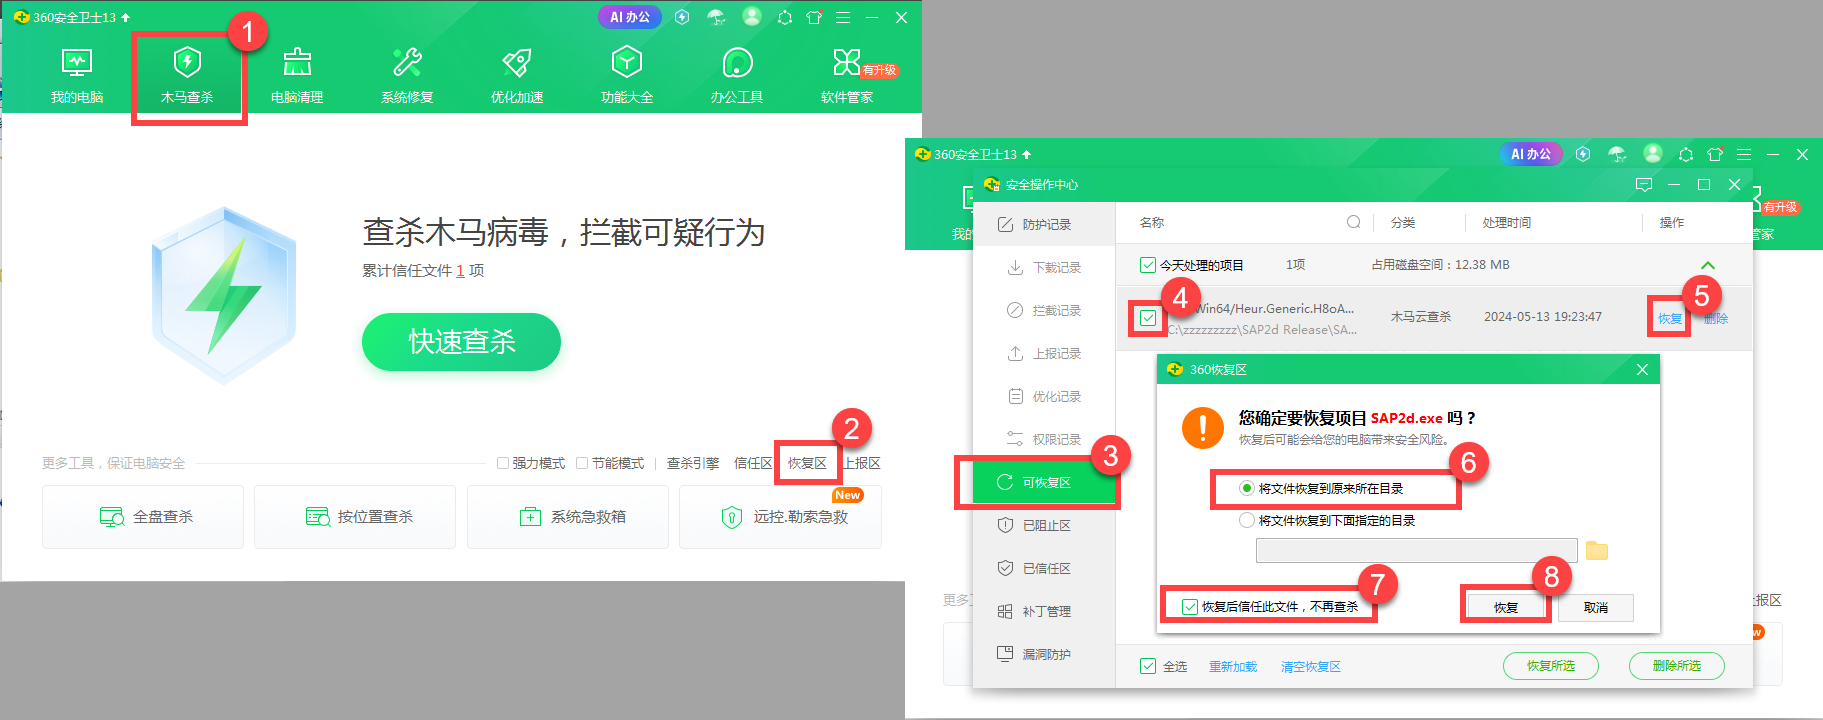Click 恢复 button in 360恢复区 dialog
This screenshot has height=720, width=1823.
(1506, 608)
